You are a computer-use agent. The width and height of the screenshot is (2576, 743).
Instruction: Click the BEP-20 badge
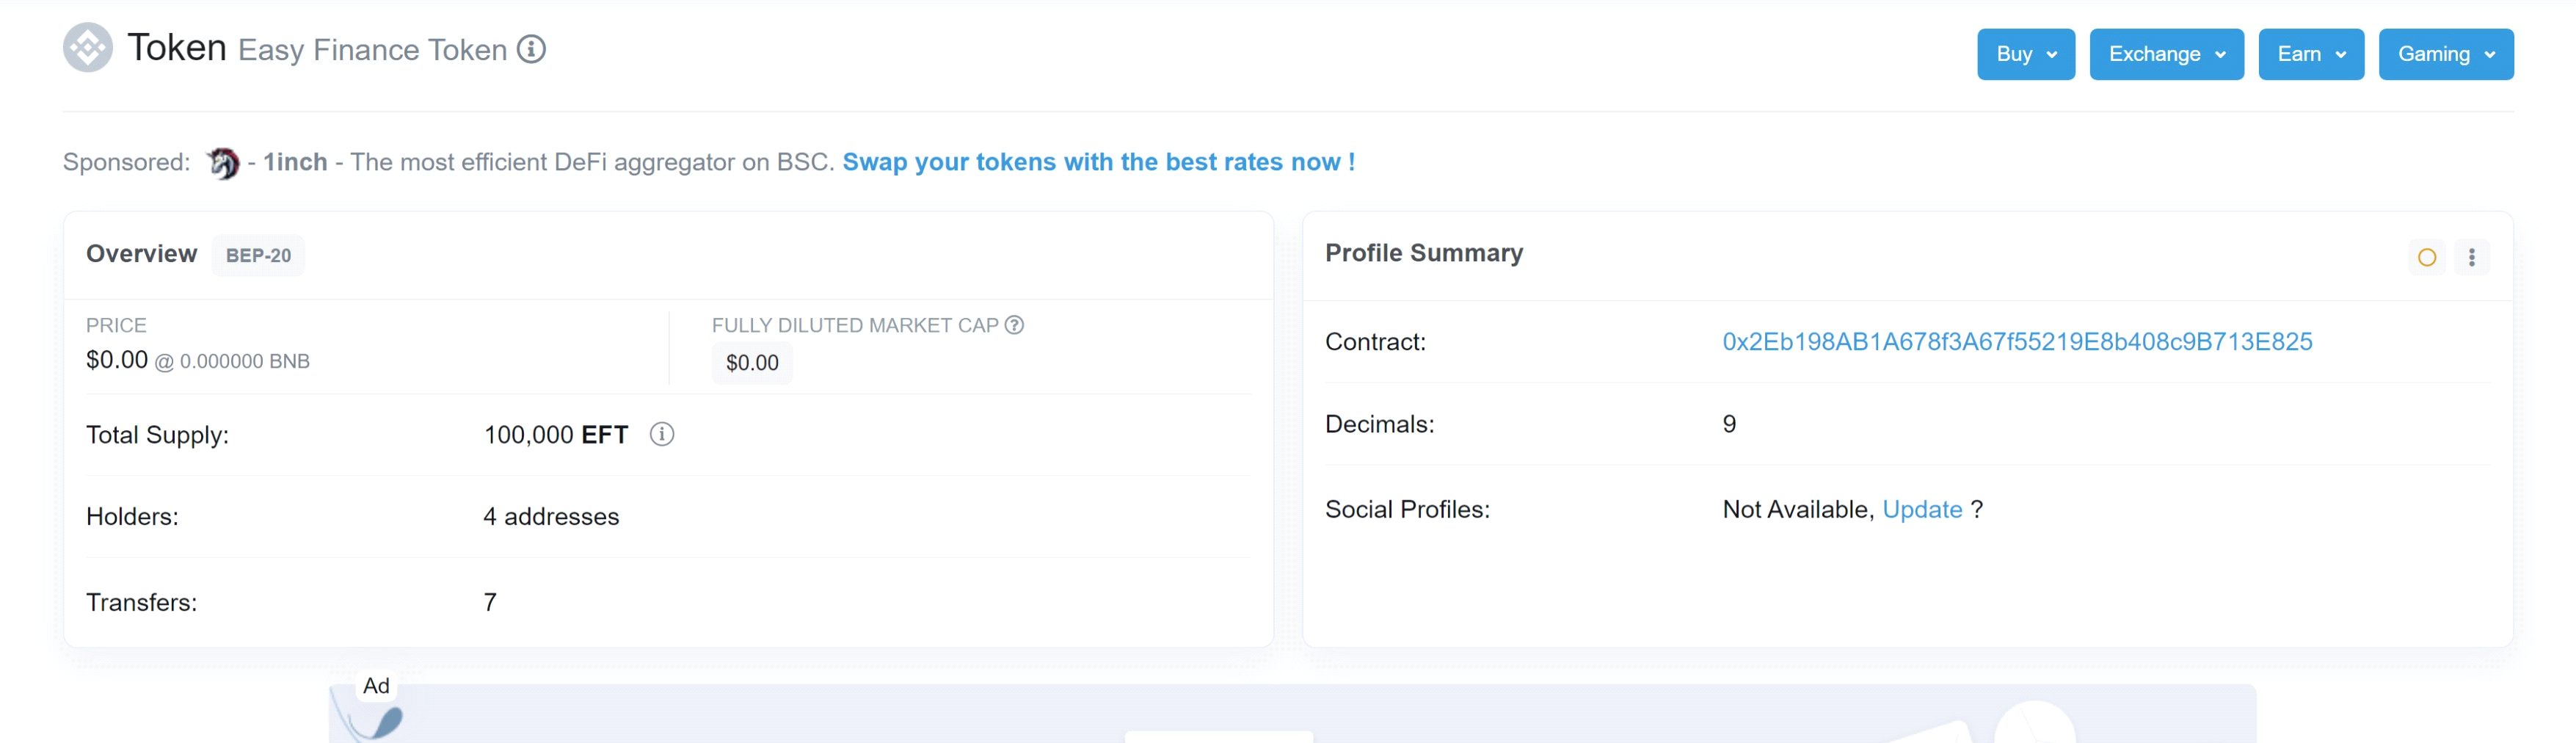click(x=258, y=256)
